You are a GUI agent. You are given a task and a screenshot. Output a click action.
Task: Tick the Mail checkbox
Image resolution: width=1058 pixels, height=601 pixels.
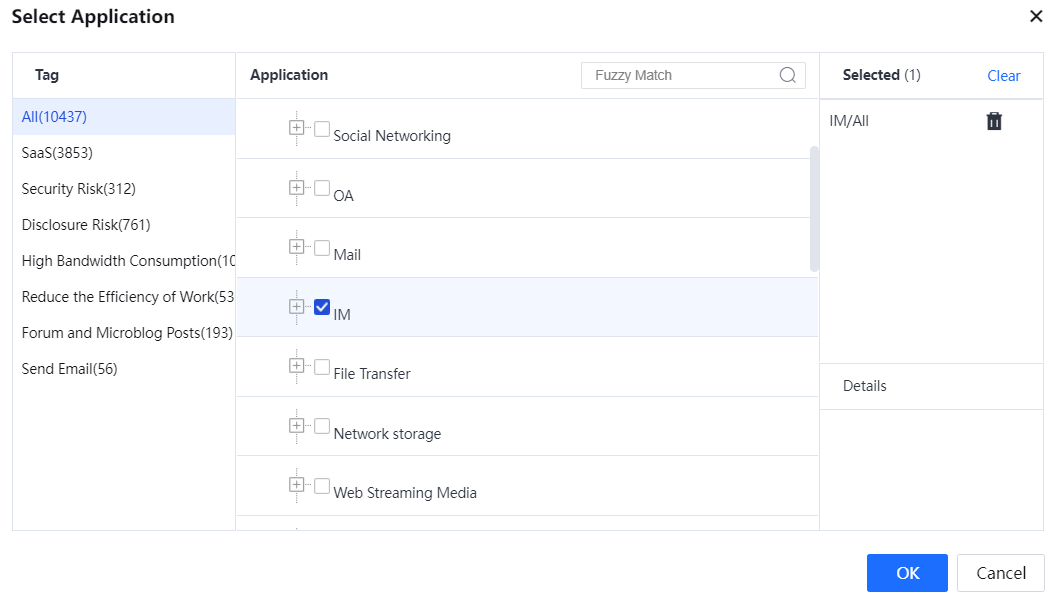tap(322, 248)
